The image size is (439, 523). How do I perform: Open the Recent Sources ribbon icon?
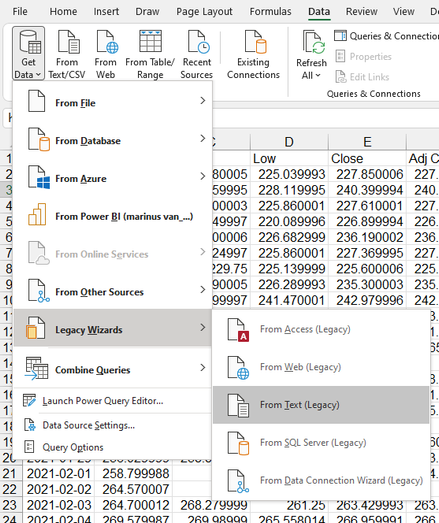coord(196,54)
